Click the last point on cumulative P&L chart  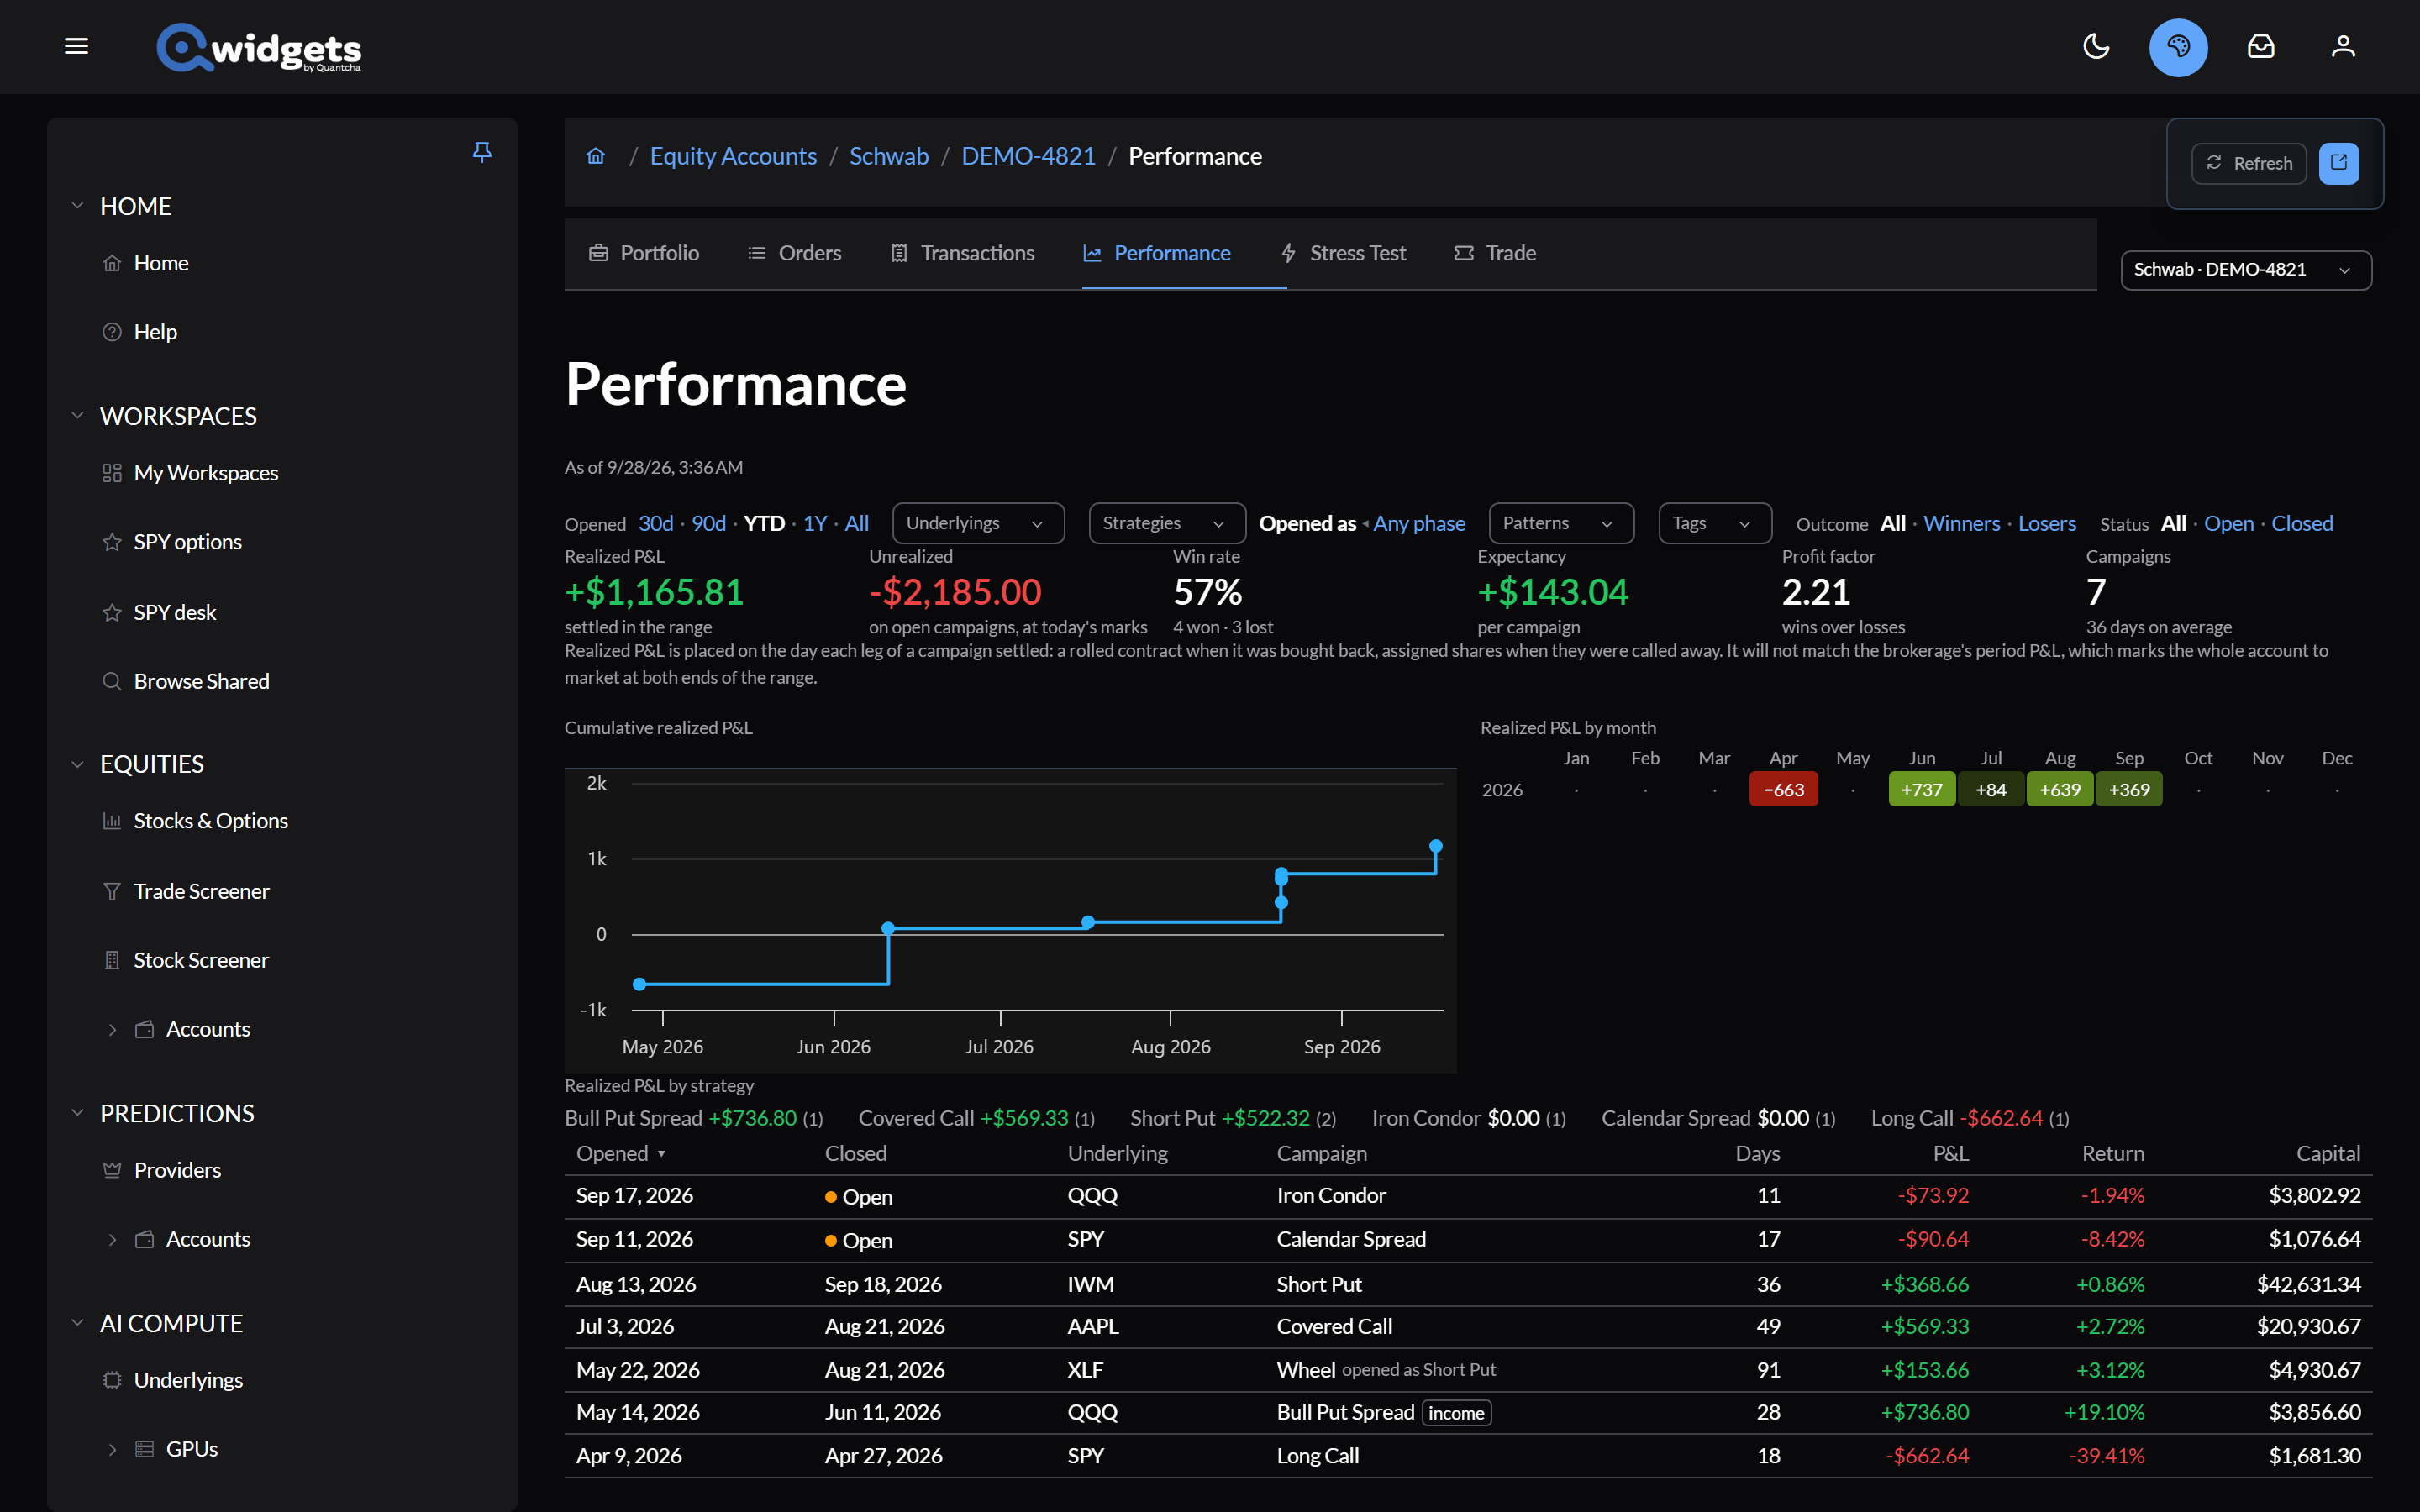click(1436, 846)
